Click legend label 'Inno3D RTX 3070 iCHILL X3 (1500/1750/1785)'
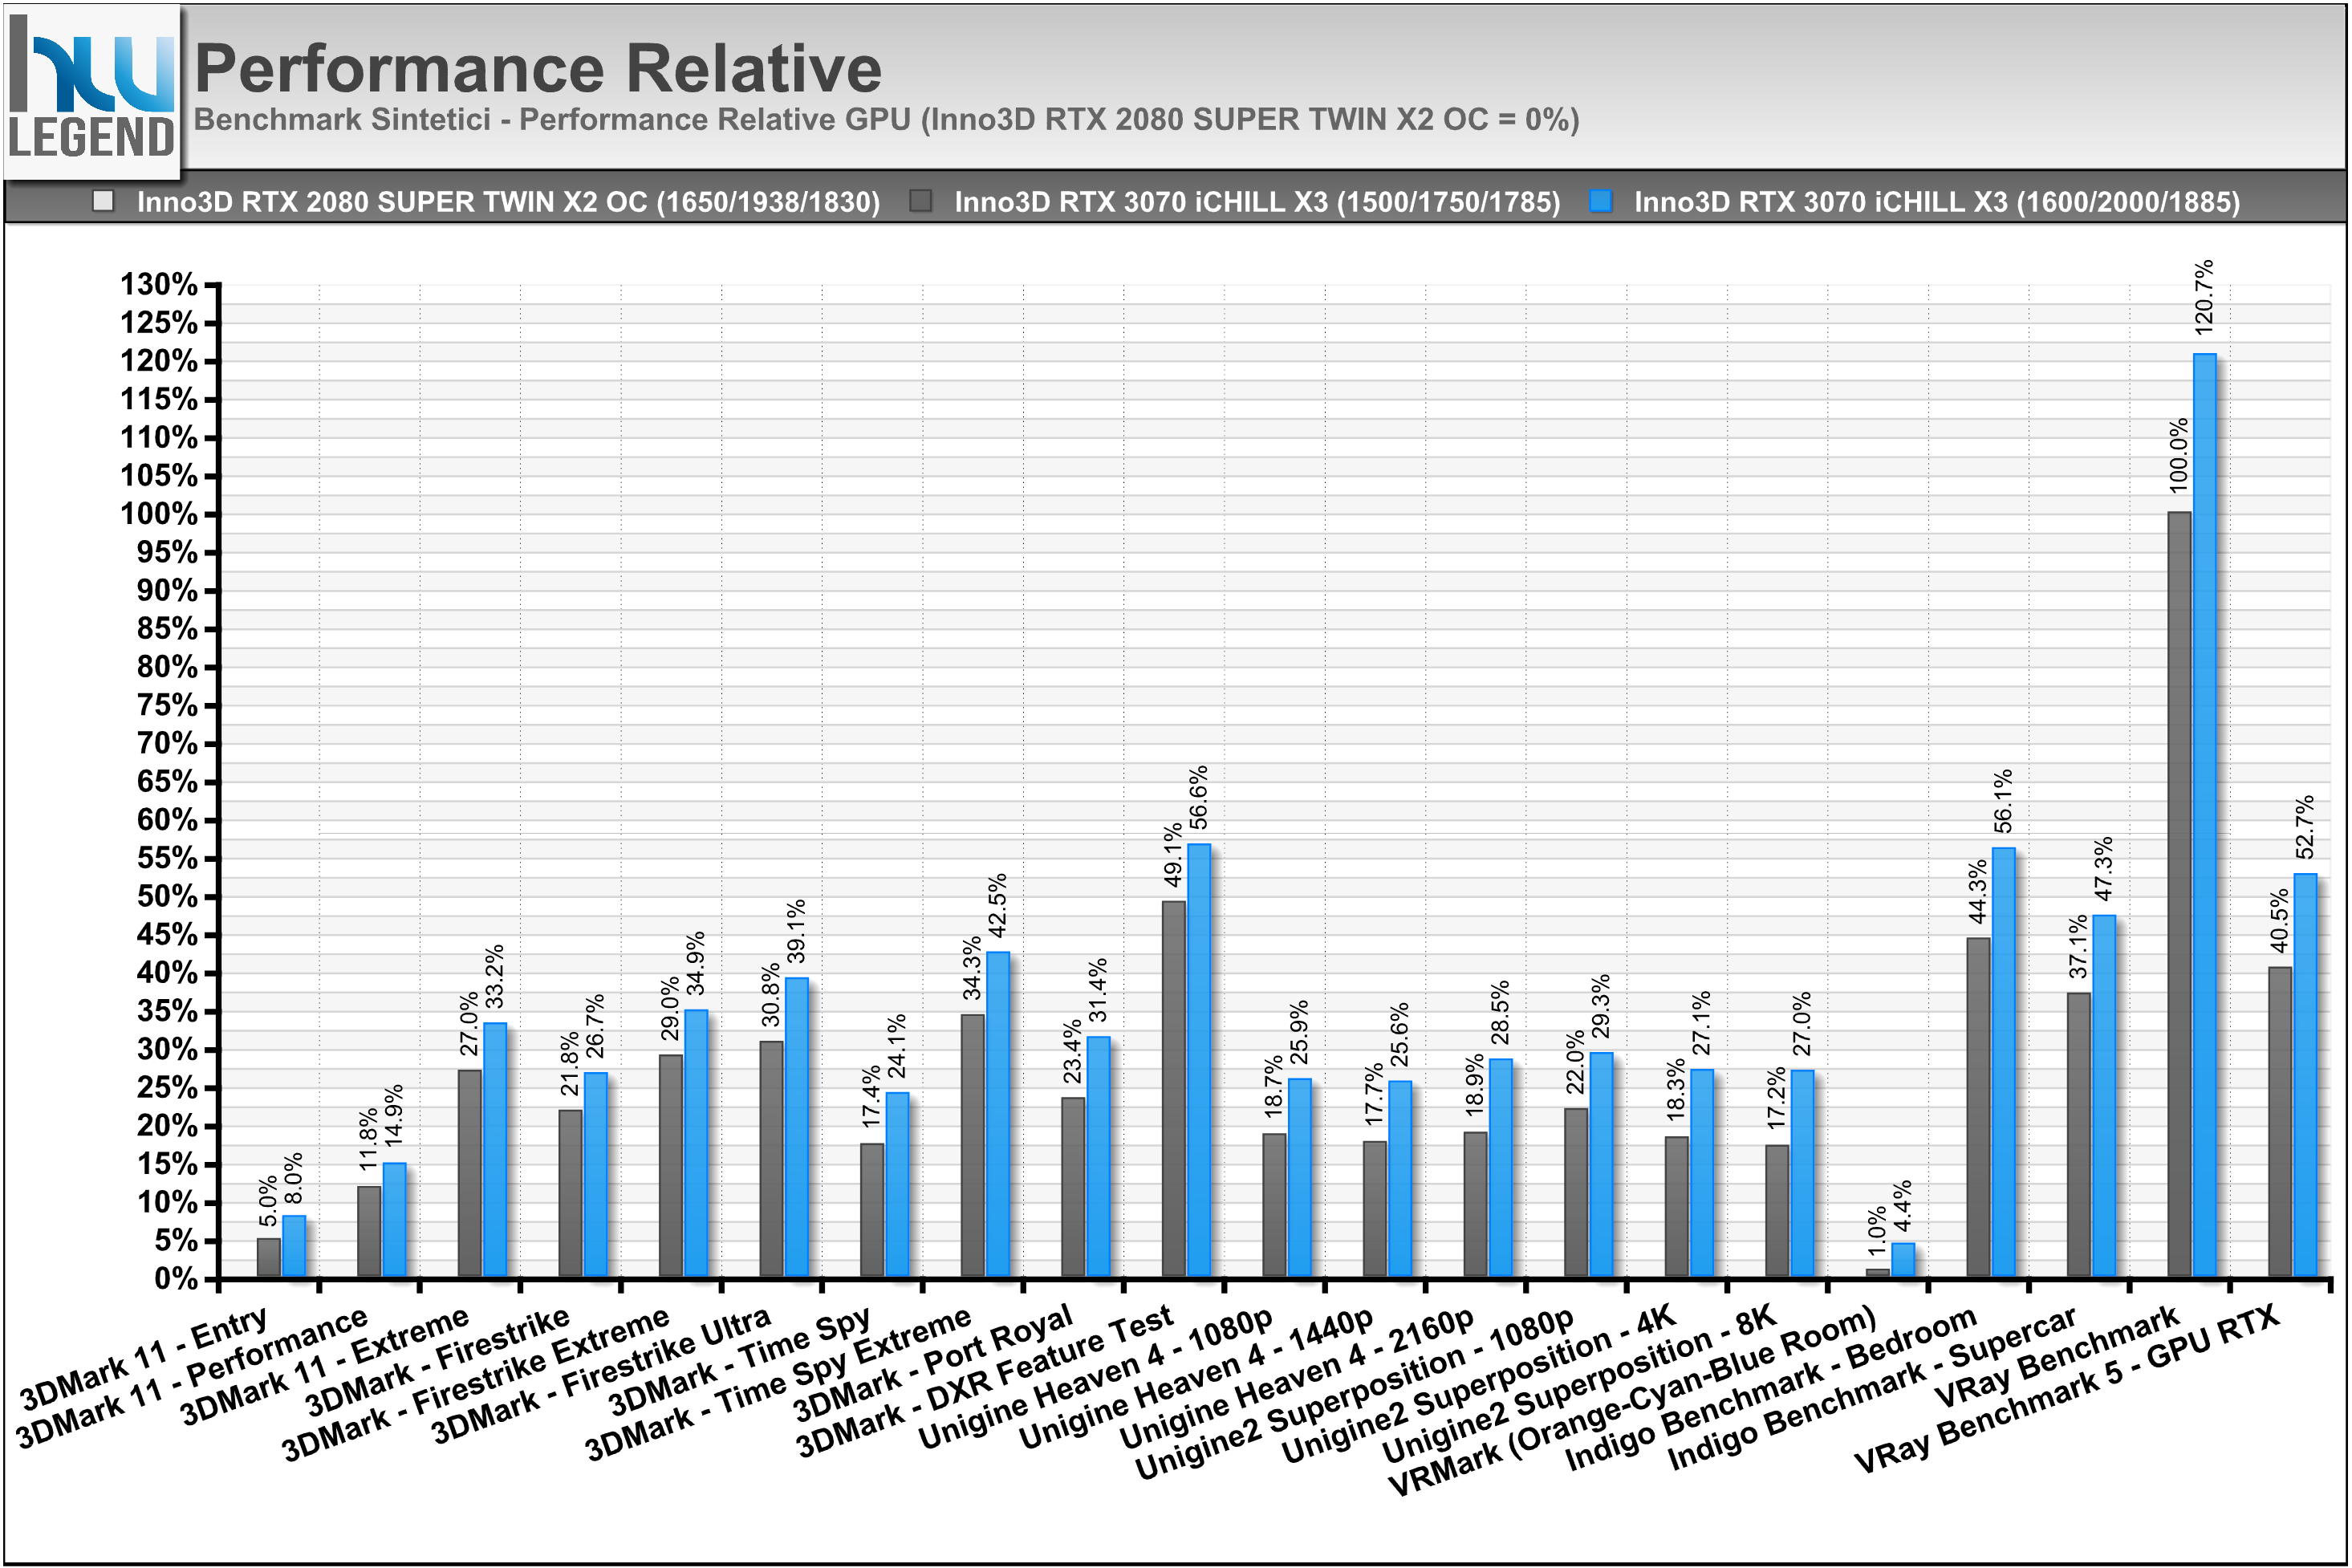Viewport: 2352px width, 1568px height. (1258, 202)
